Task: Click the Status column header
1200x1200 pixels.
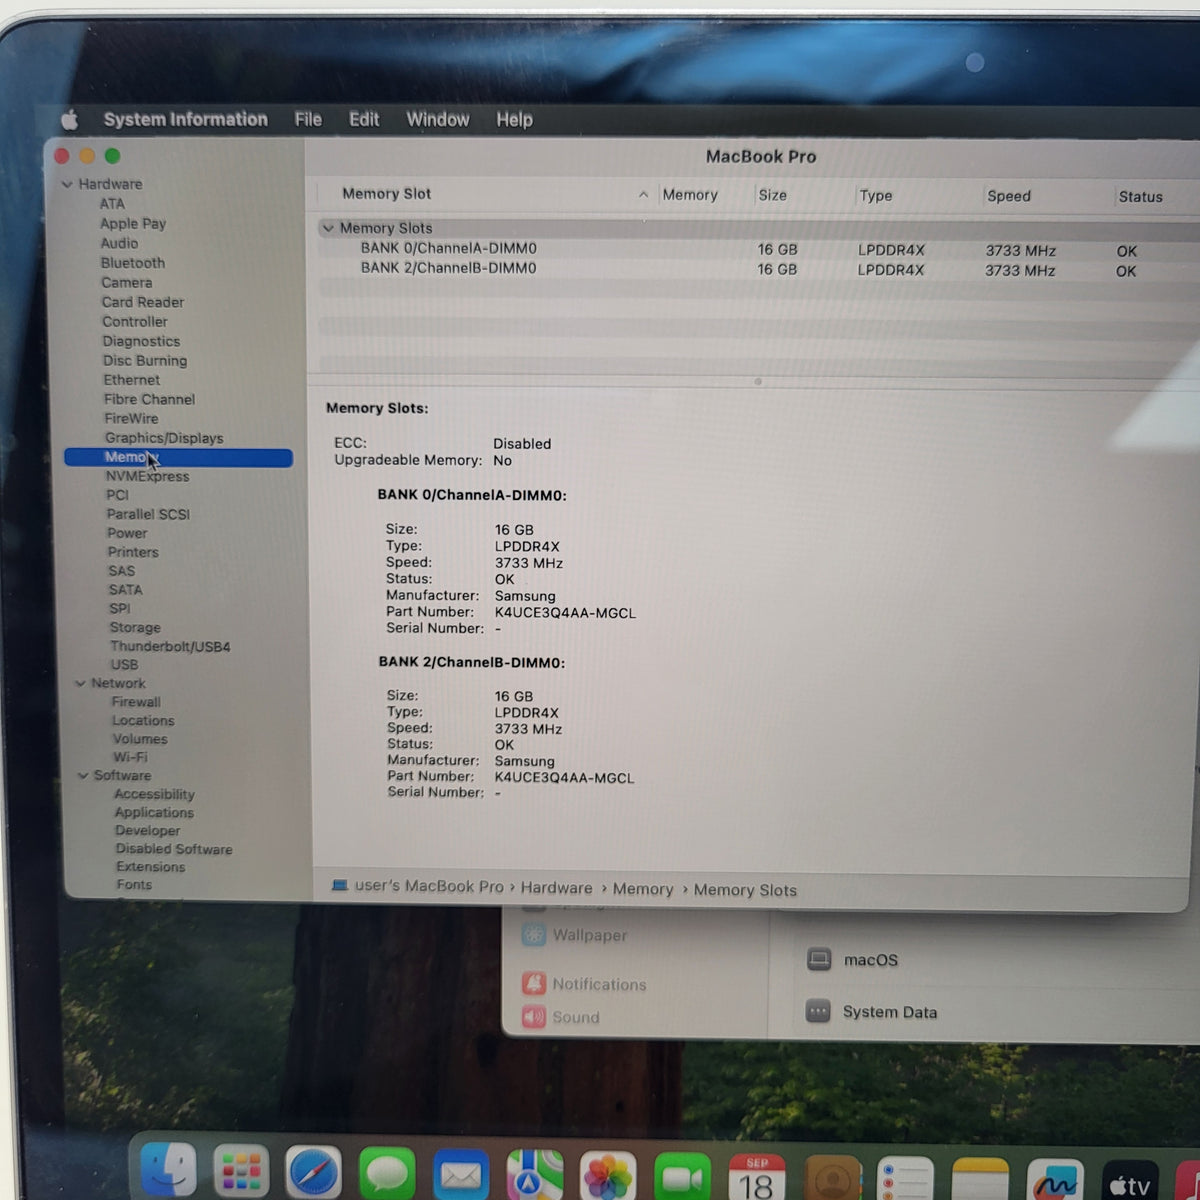Action: pyautogui.click(x=1140, y=197)
